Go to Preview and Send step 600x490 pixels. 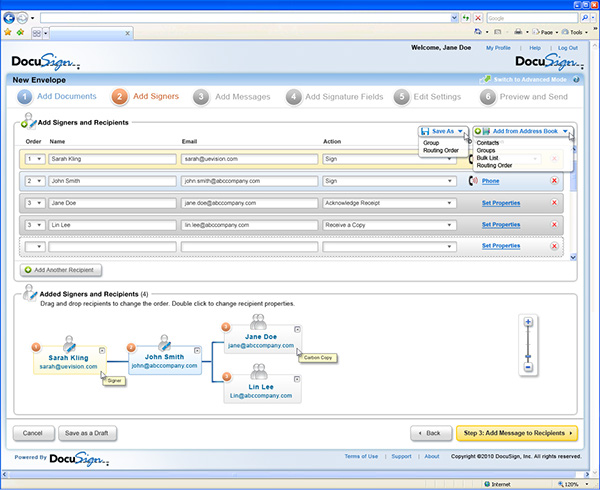click(x=524, y=97)
